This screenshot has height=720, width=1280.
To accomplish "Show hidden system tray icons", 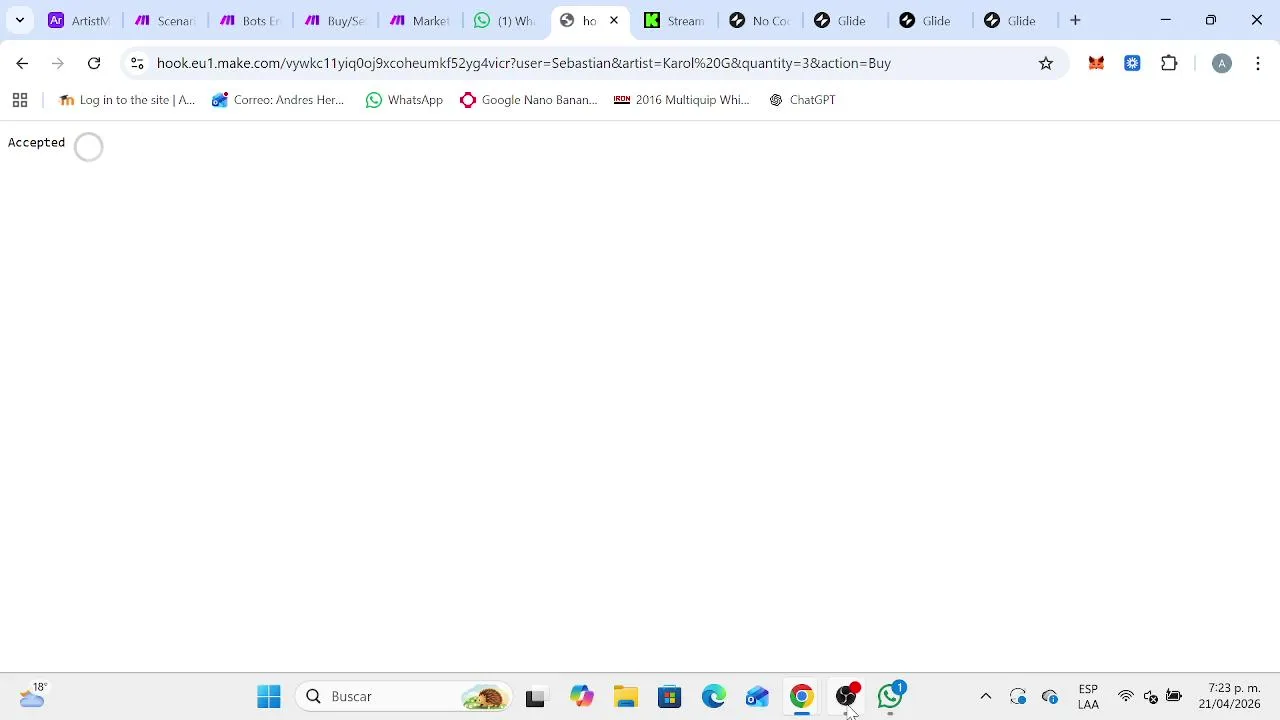I will (986, 696).
